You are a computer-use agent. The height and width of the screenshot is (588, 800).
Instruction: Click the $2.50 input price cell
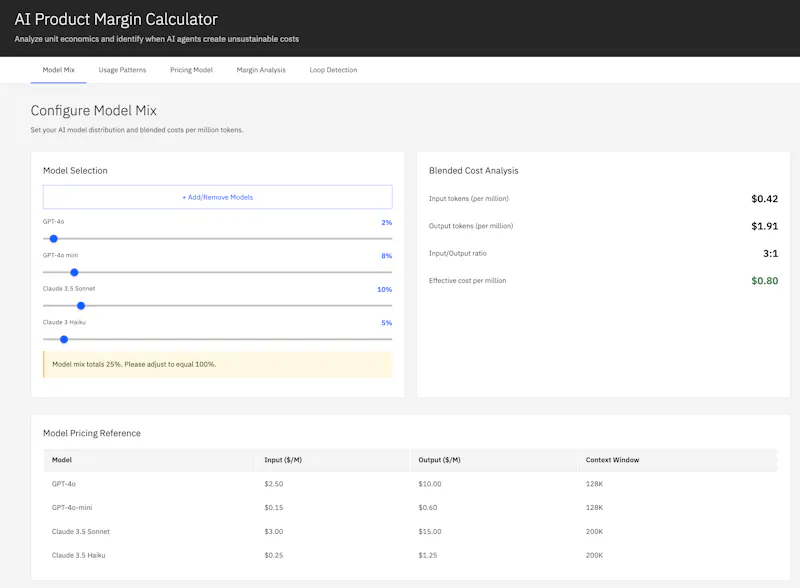point(273,483)
